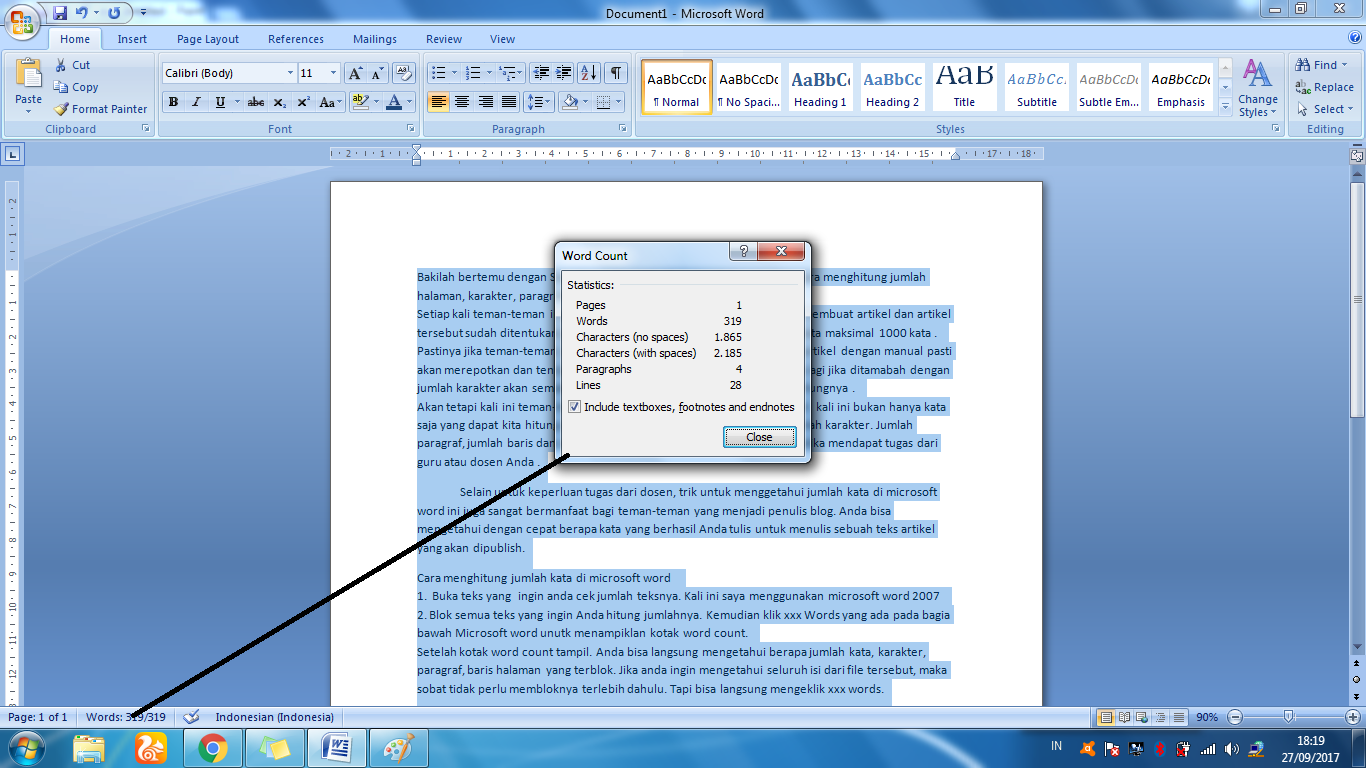Click the Paste clipboard icon
This screenshot has height=768, width=1366.
point(29,74)
